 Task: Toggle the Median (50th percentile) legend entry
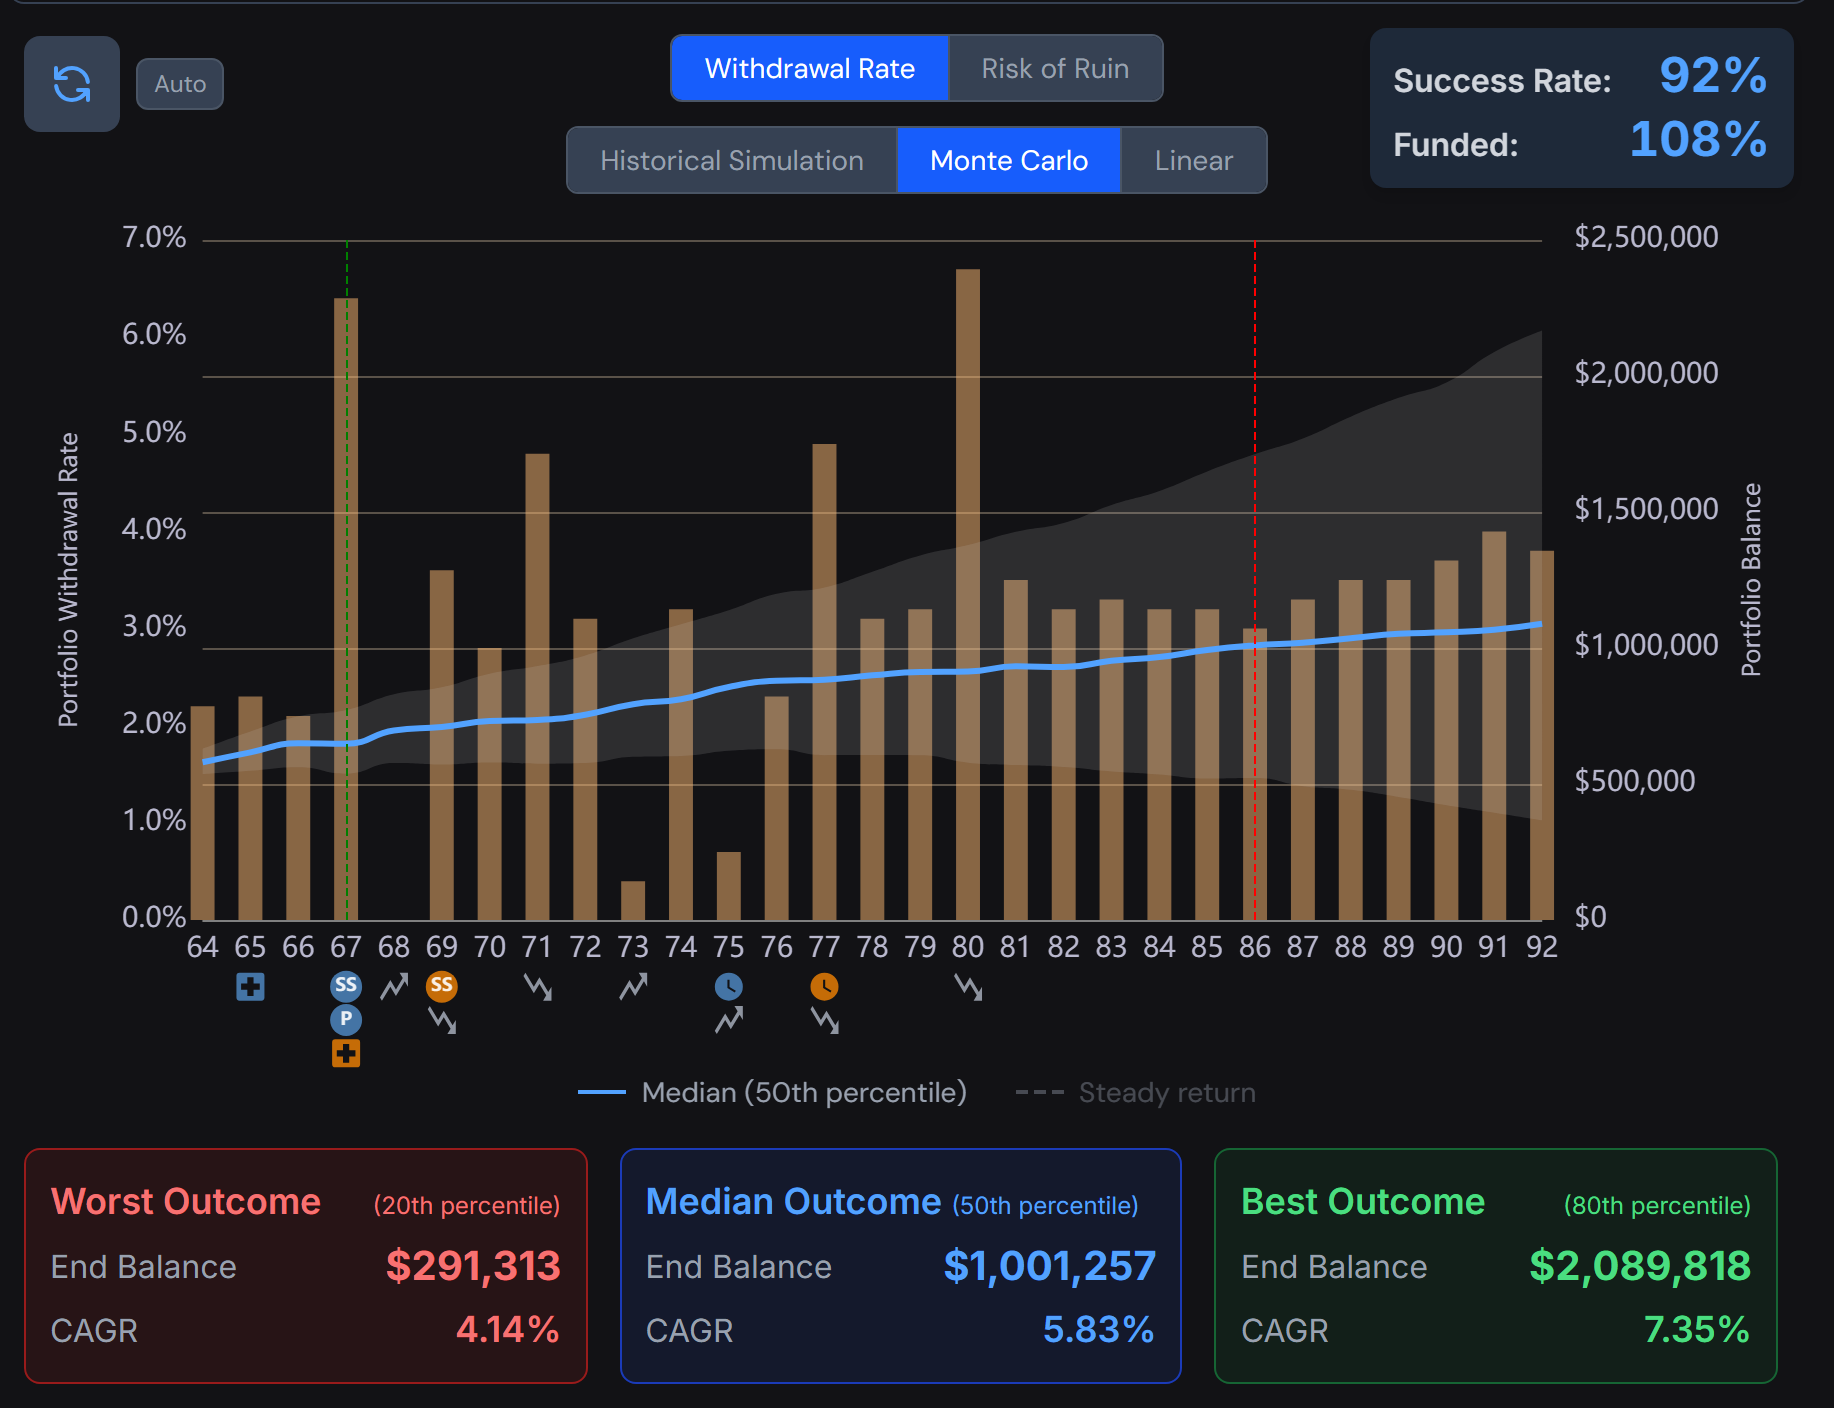[x=772, y=1092]
